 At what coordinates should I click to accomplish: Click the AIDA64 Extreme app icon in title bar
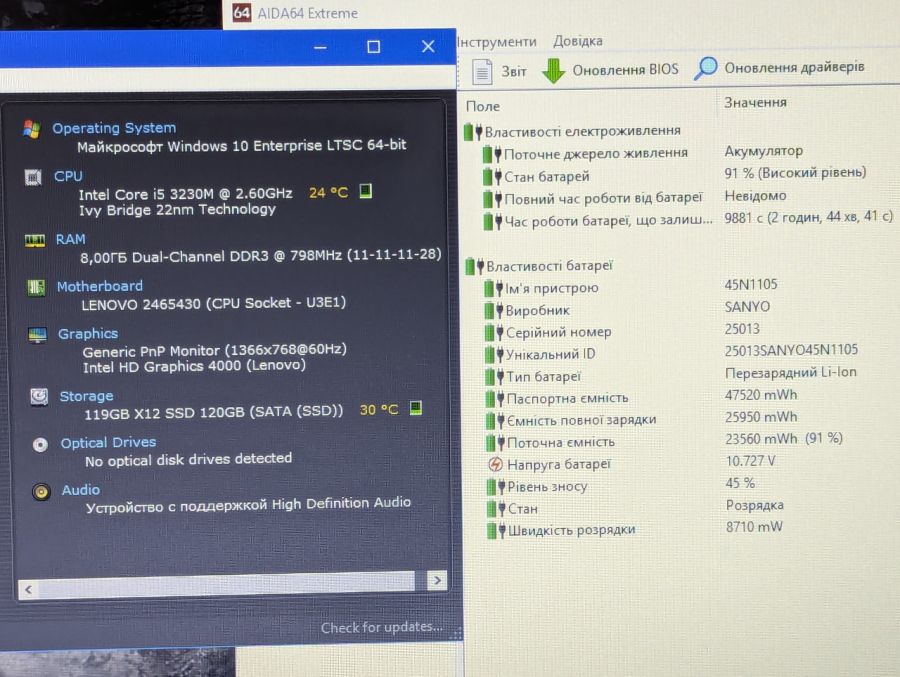click(x=242, y=13)
